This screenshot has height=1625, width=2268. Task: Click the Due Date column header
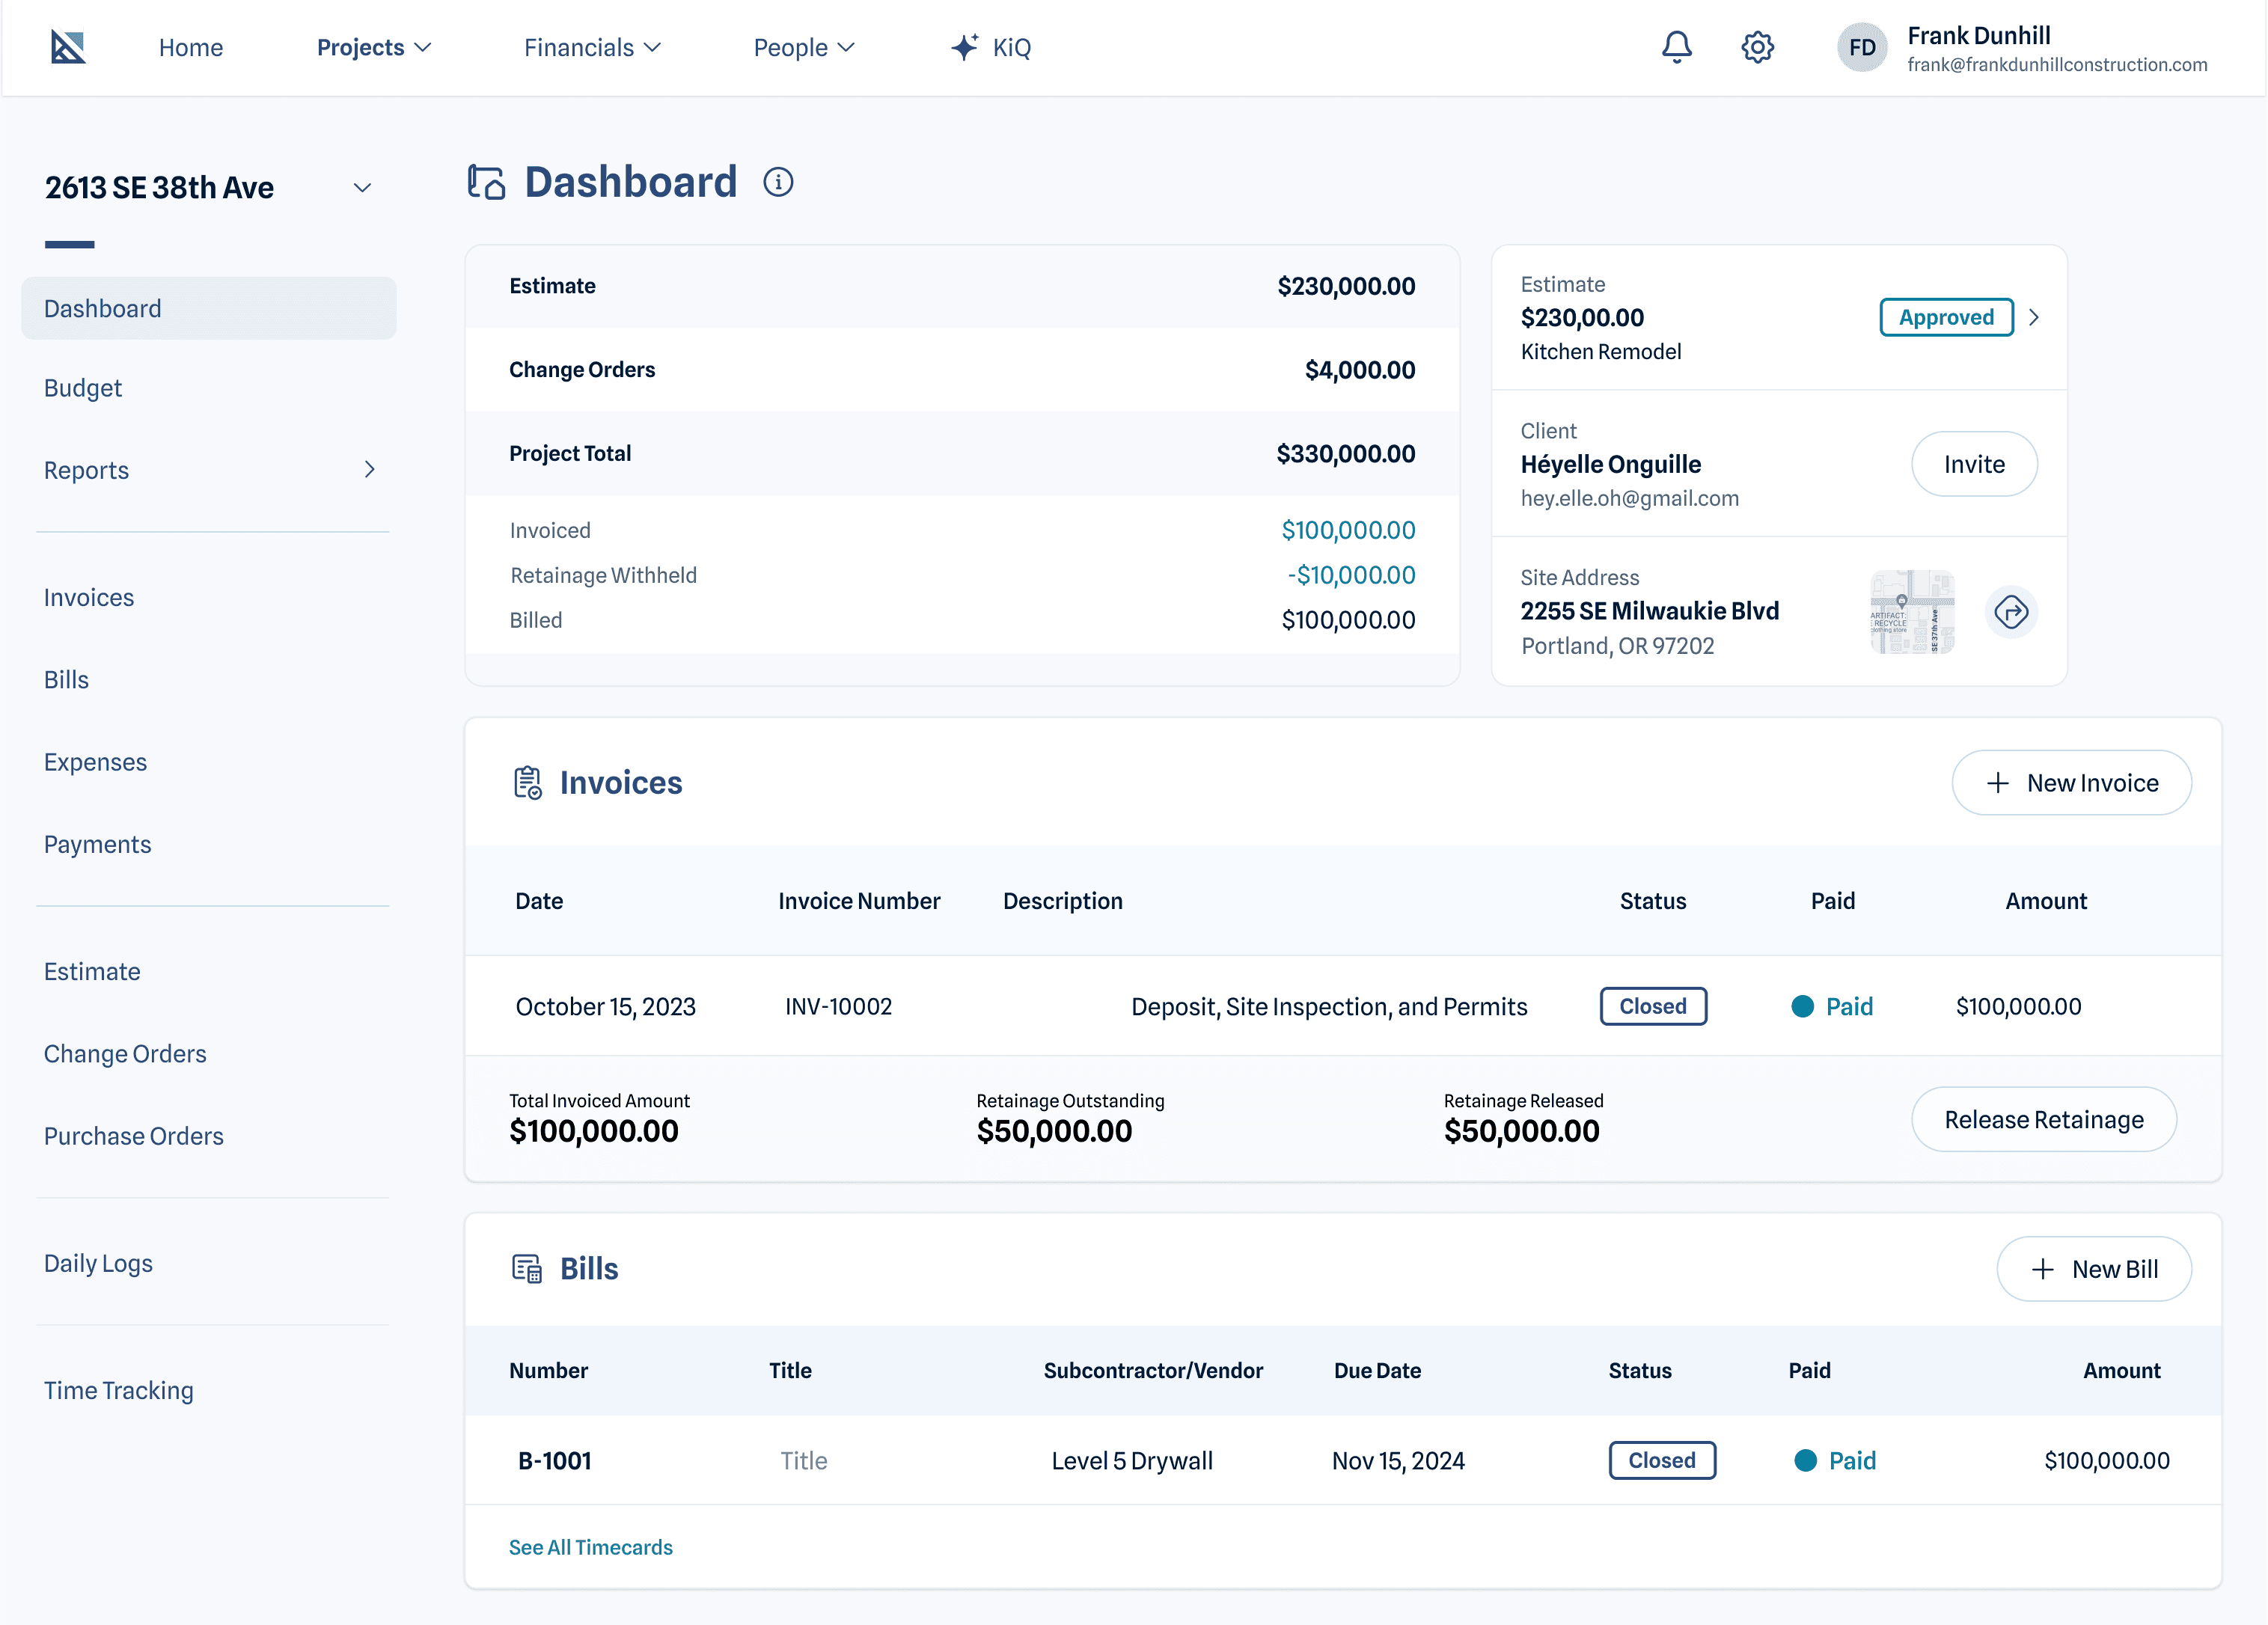(1377, 1371)
